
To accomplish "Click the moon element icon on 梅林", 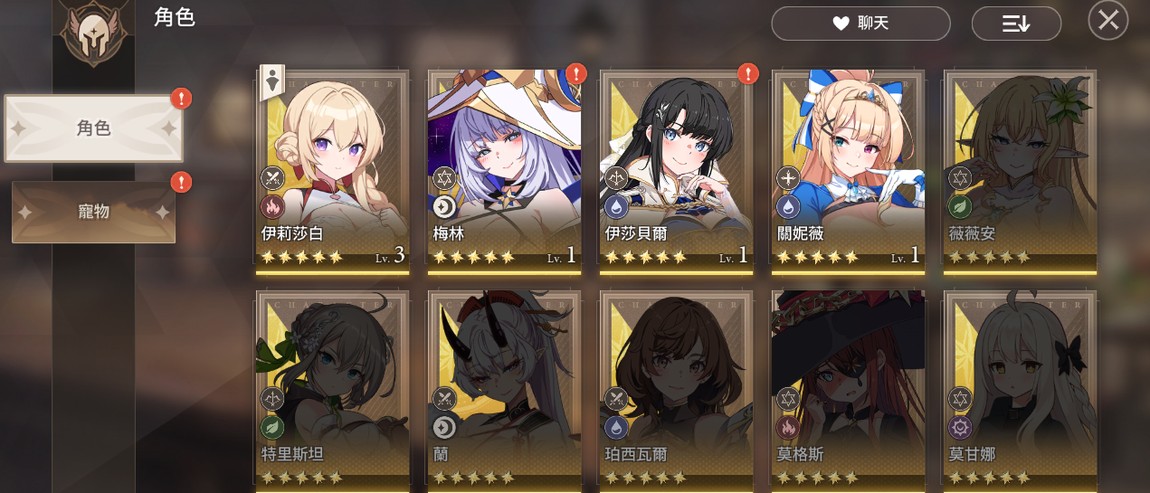I will (444, 207).
